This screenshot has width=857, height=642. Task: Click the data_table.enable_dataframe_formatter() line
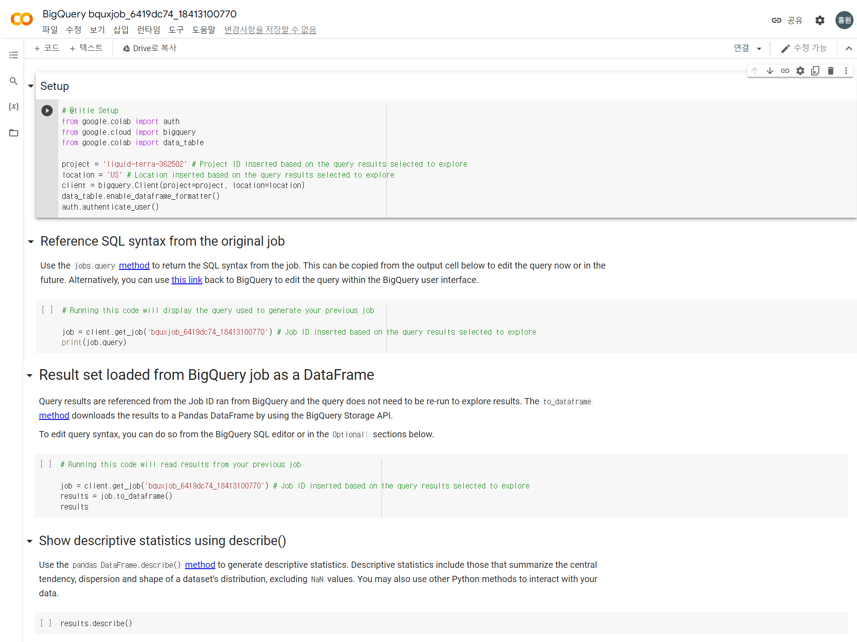coord(140,196)
